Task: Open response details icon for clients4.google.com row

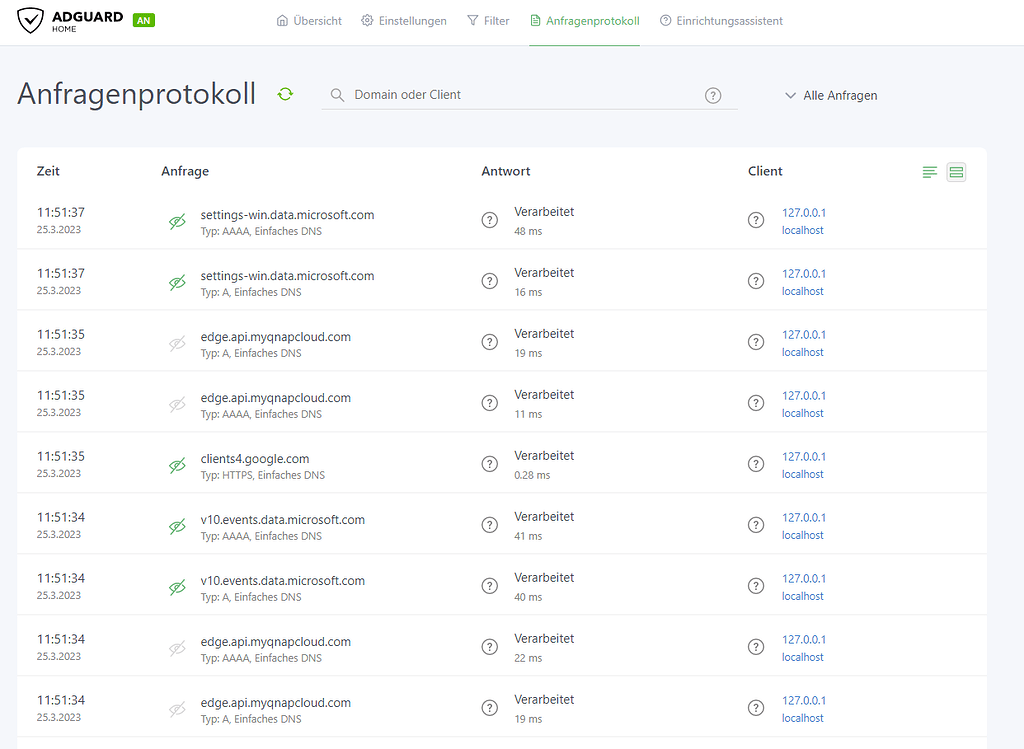Action: pos(490,464)
